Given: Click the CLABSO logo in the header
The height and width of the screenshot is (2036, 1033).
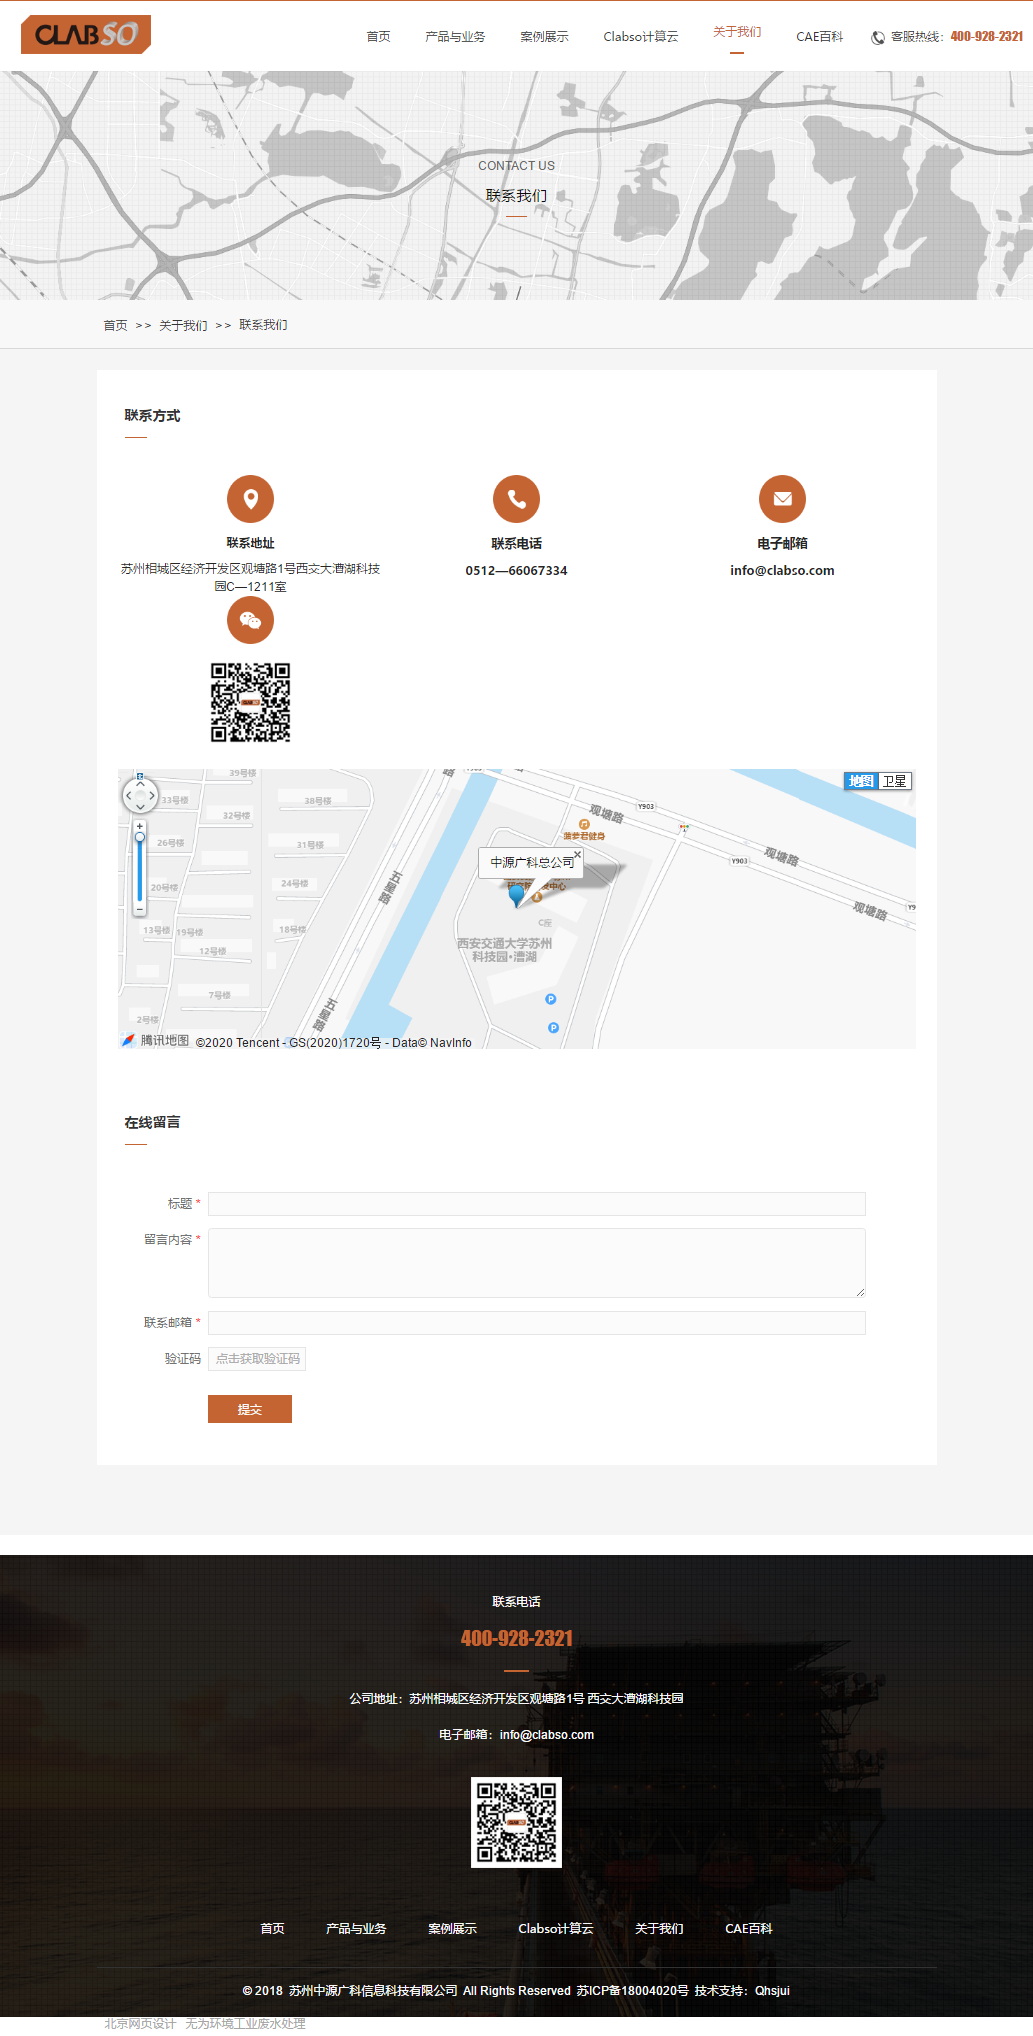Looking at the screenshot, I should pyautogui.click(x=86, y=35).
